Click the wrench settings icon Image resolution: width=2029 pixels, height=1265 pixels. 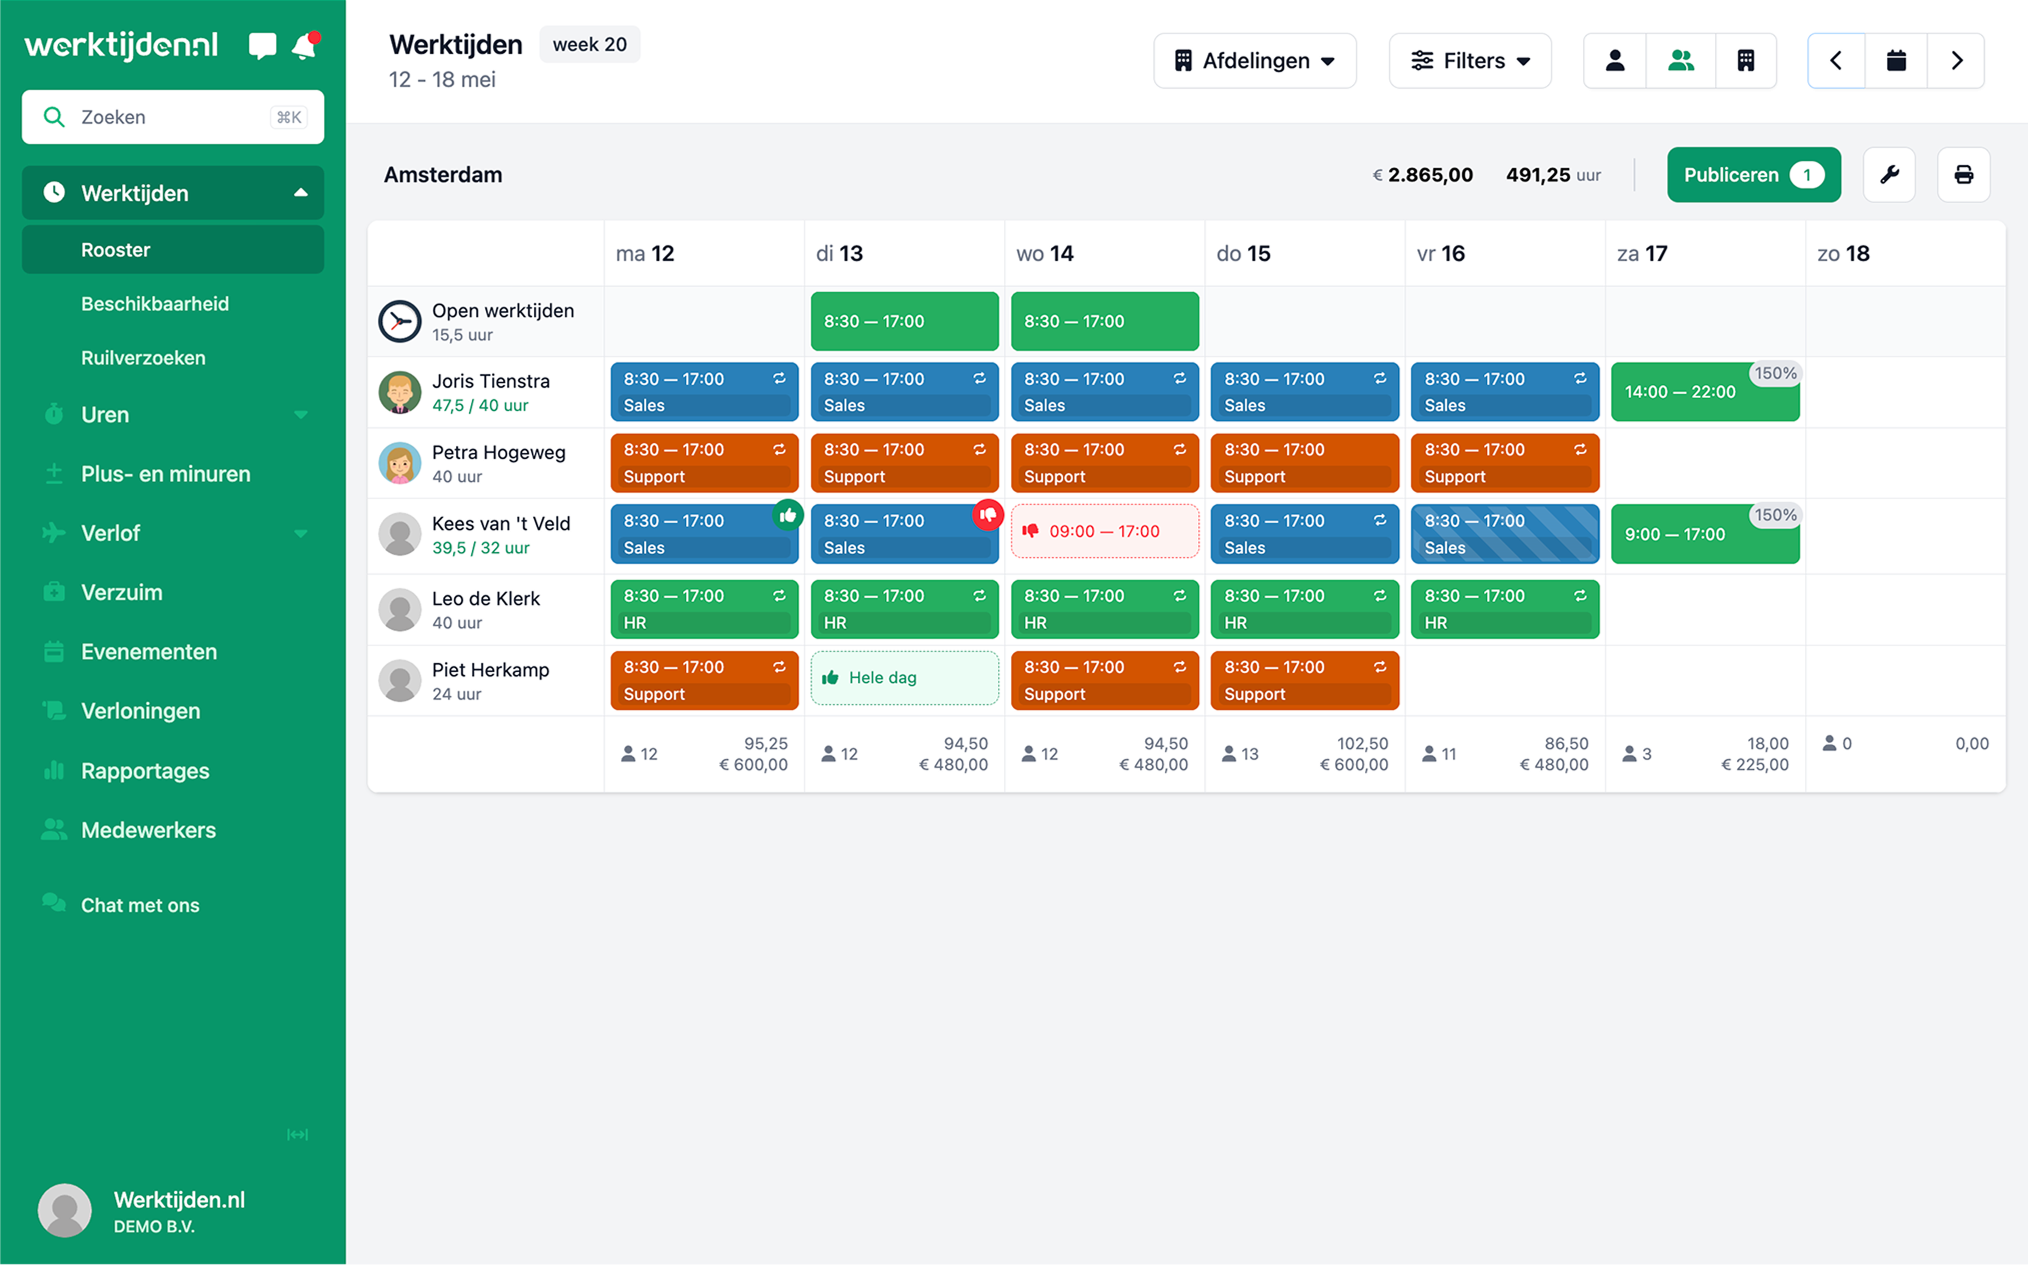click(1888, 175)
